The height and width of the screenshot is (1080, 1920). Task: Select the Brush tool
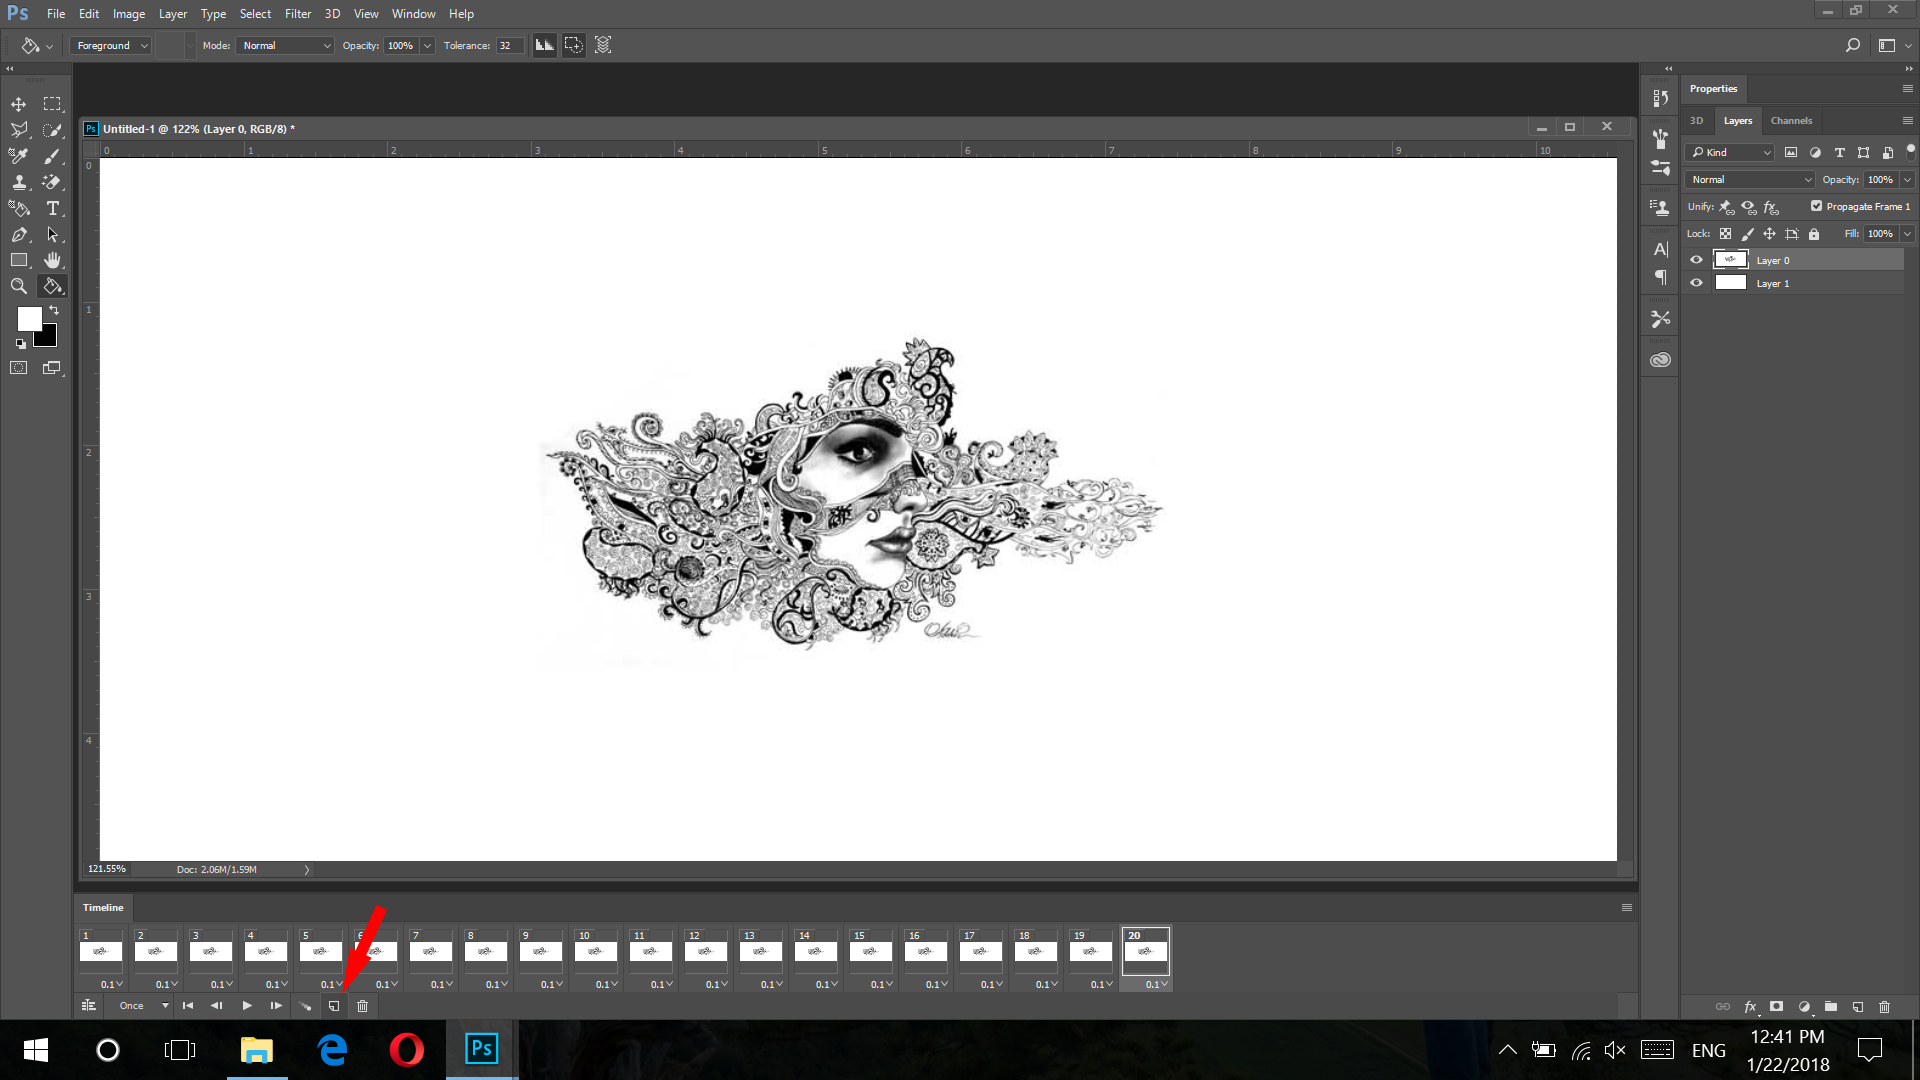(52, 156)
